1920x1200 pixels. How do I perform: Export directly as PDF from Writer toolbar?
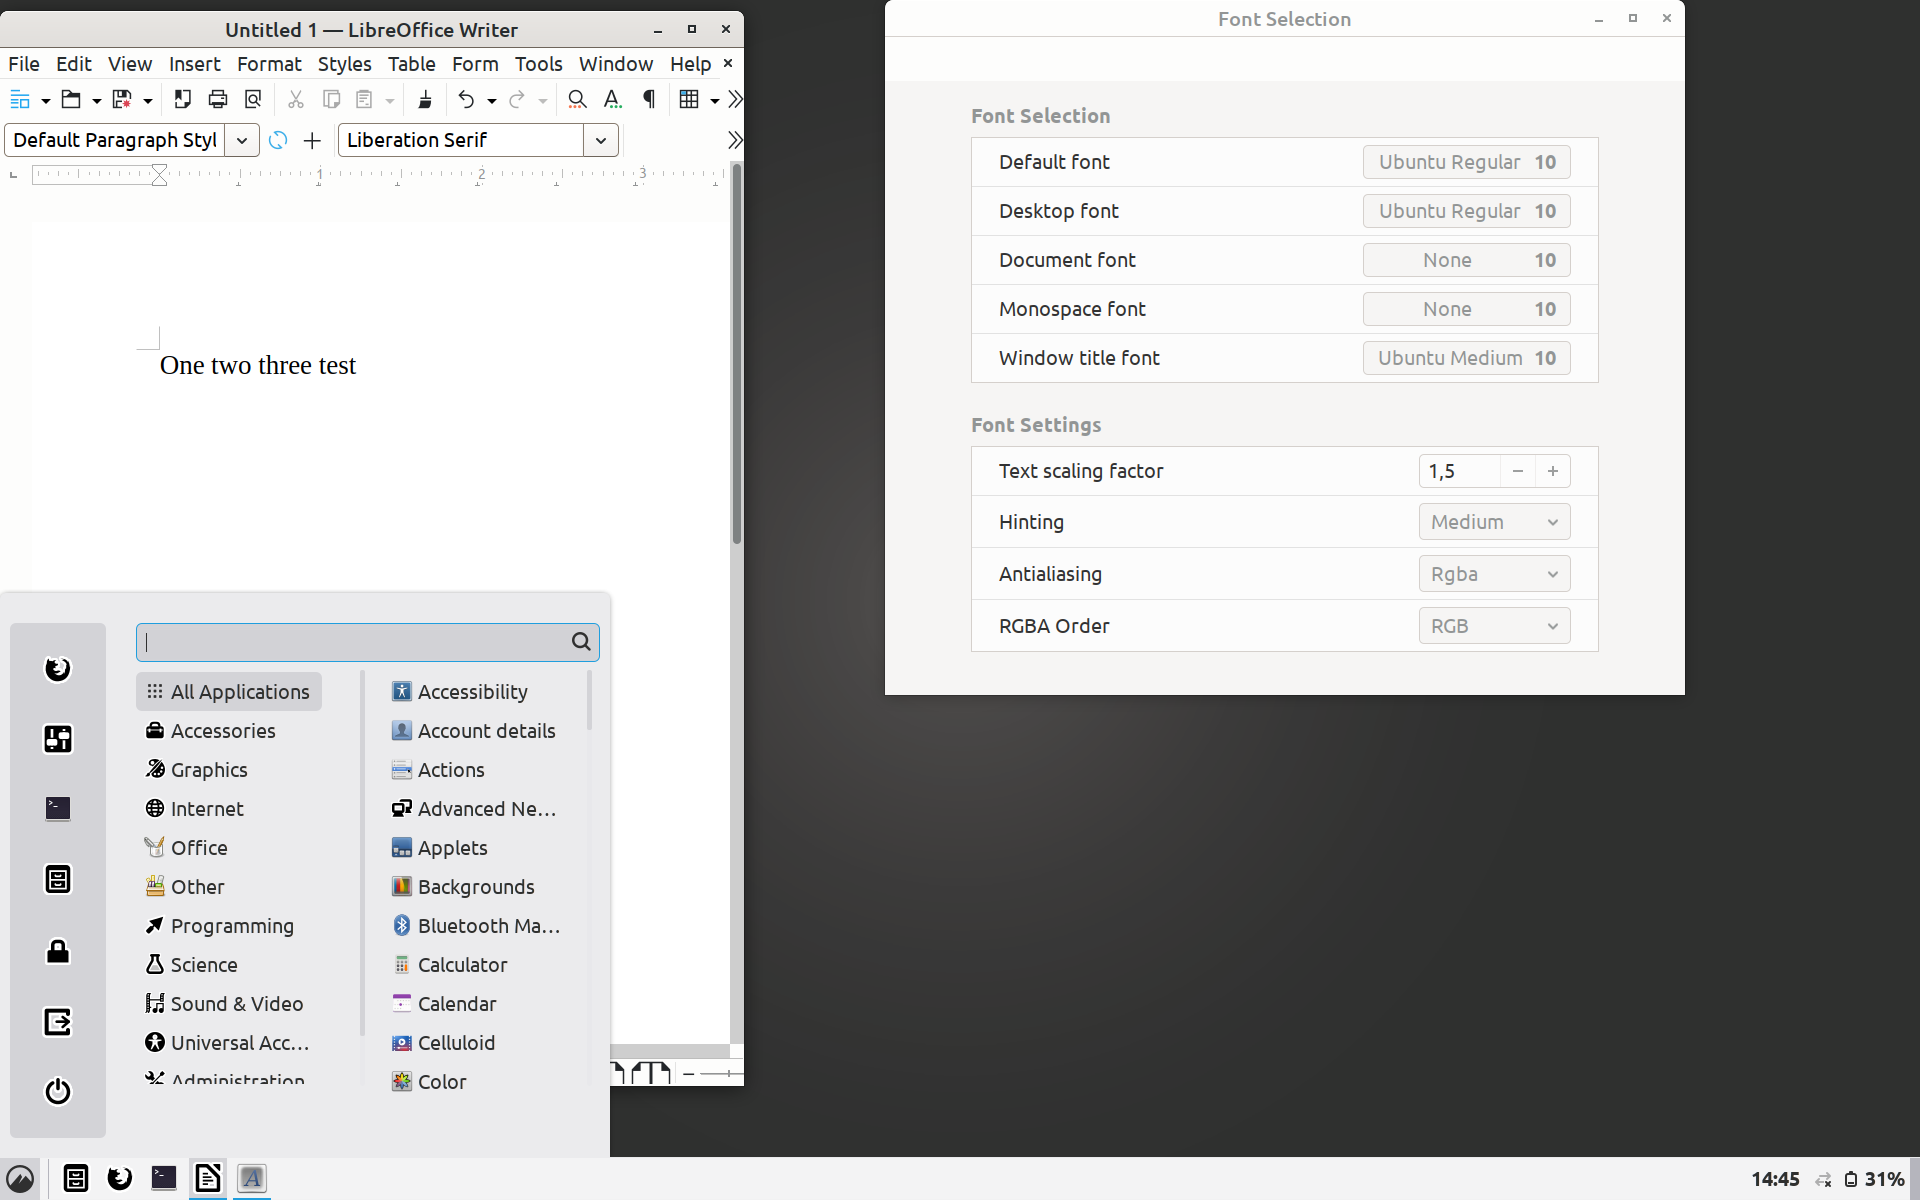coord(182,99)
